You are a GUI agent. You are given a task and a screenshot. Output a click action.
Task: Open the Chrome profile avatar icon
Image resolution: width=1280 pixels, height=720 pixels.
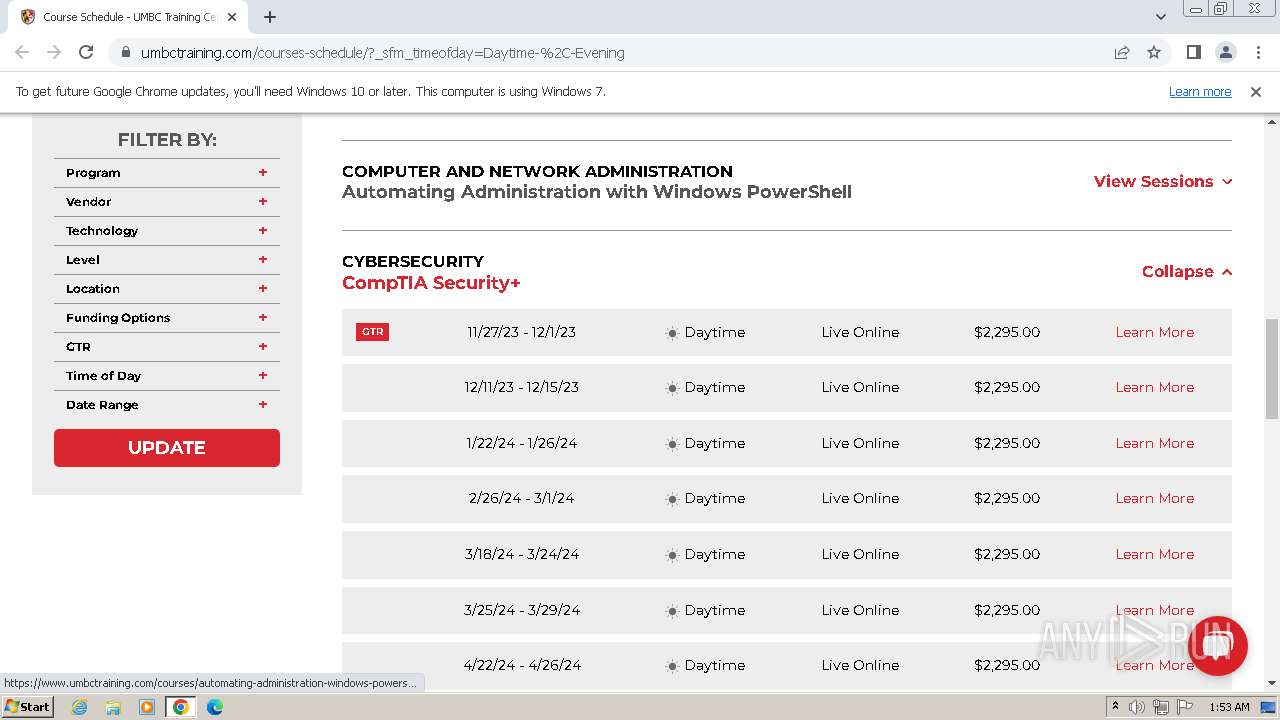(1225, 53)
